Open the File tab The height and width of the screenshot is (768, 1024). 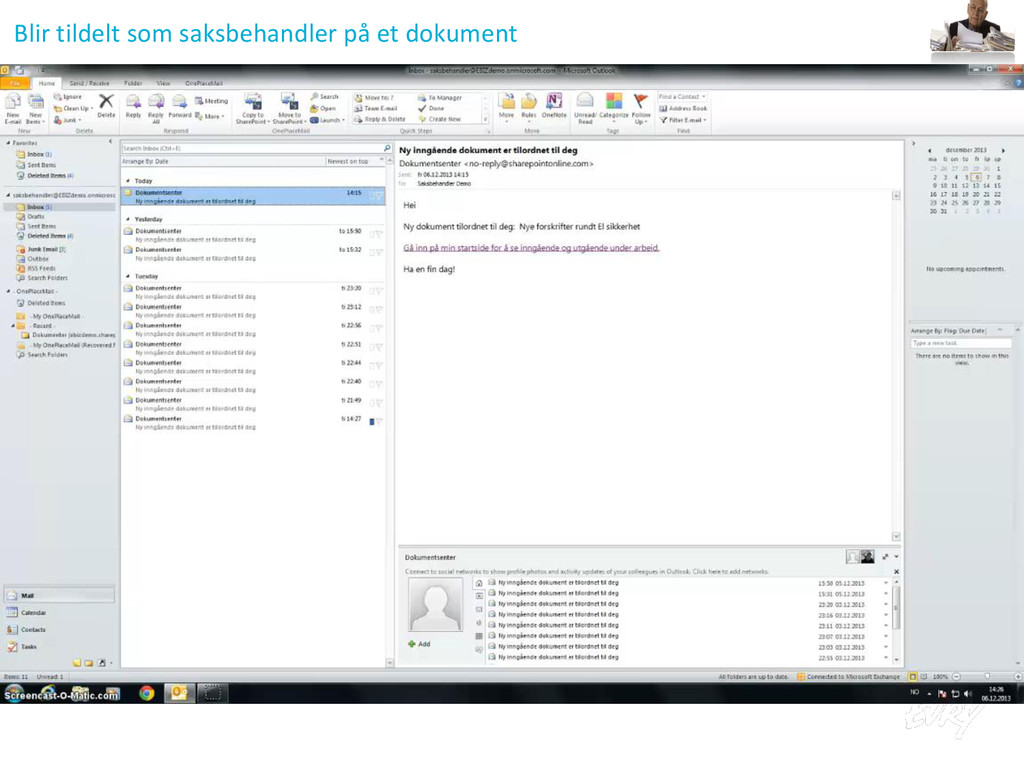(15, 83)
